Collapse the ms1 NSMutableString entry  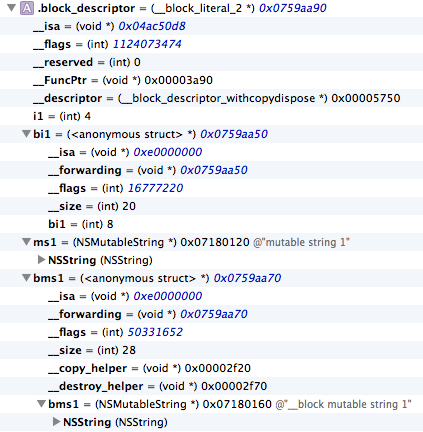click(x=26, y=242)
